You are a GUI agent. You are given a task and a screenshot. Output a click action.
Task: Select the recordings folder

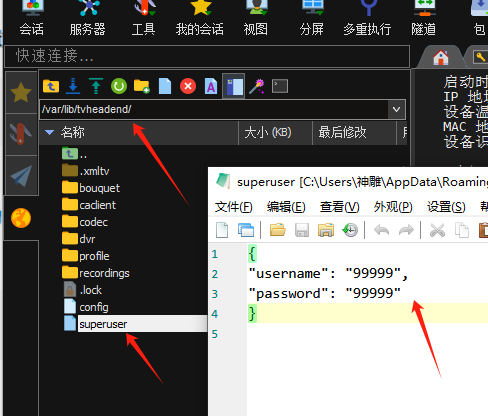(96, 273)
